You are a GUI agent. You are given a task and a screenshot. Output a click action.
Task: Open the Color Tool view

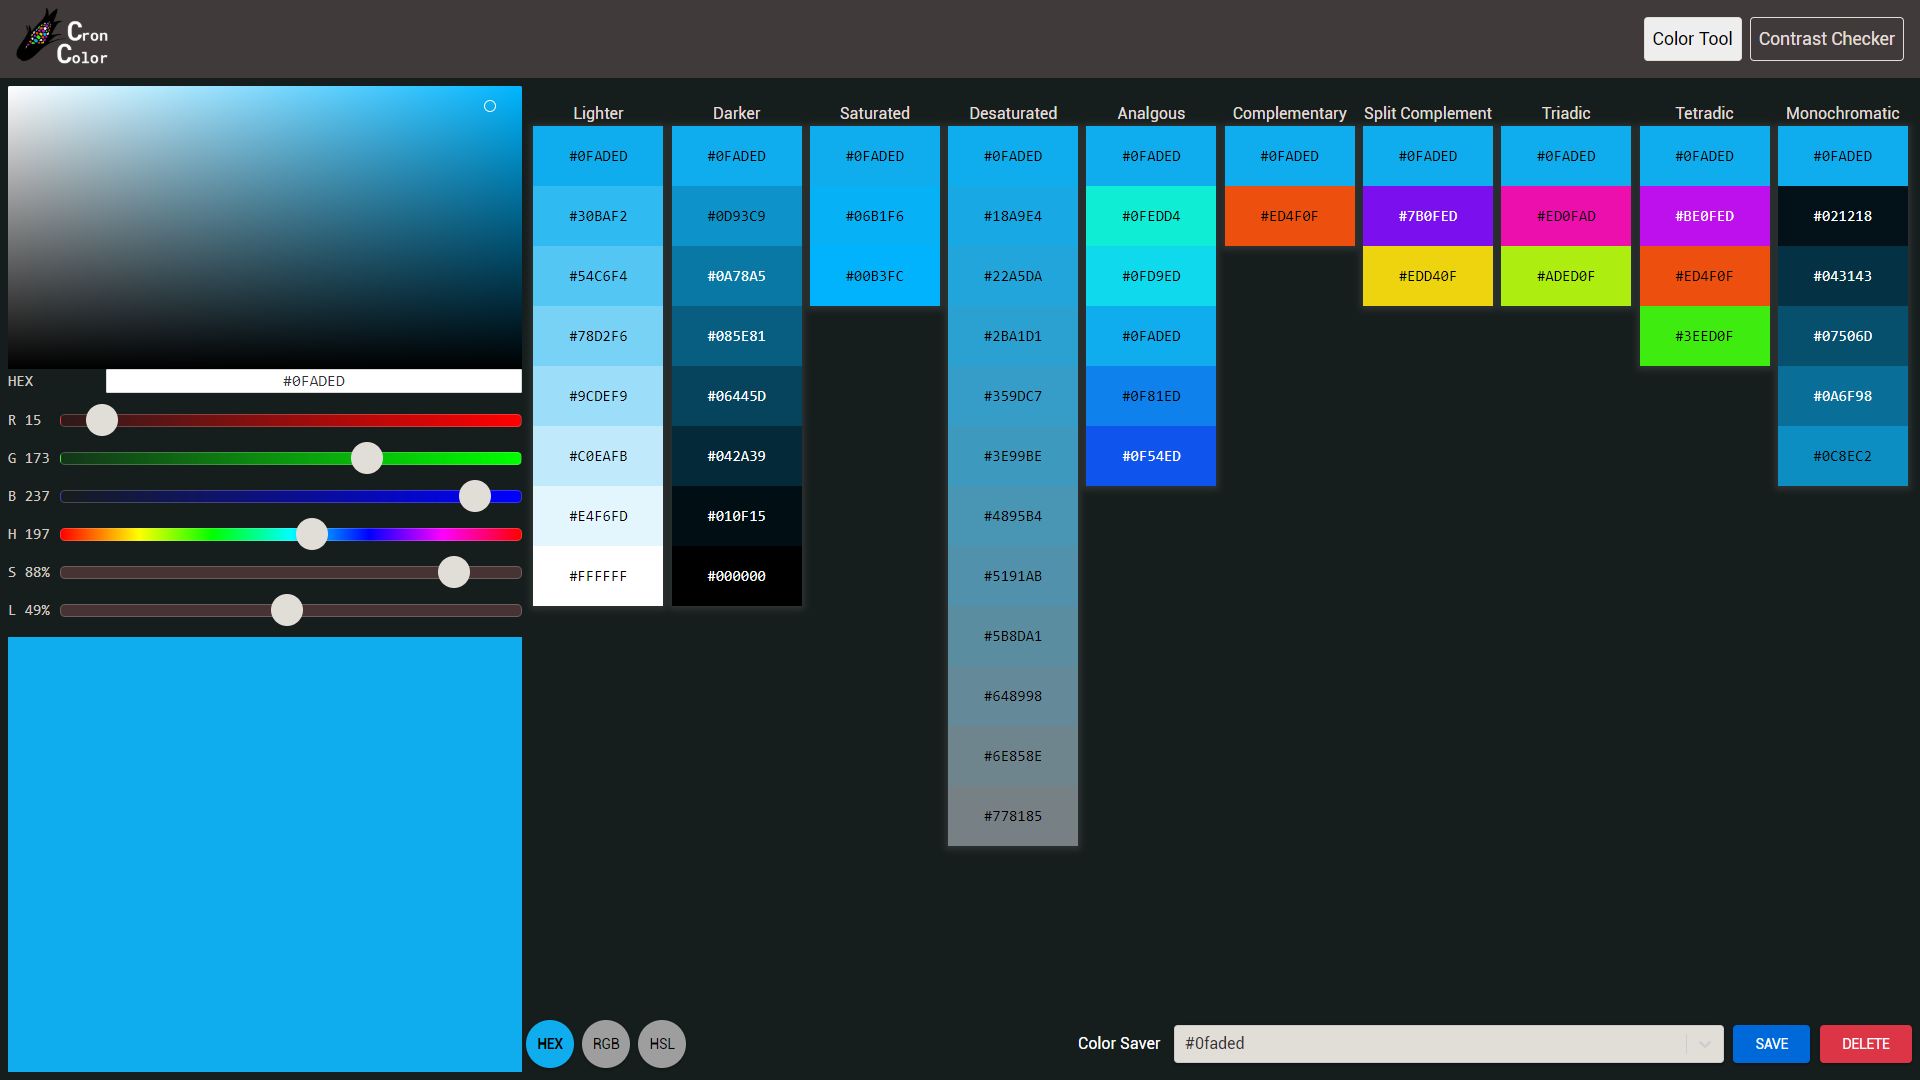1692,38
